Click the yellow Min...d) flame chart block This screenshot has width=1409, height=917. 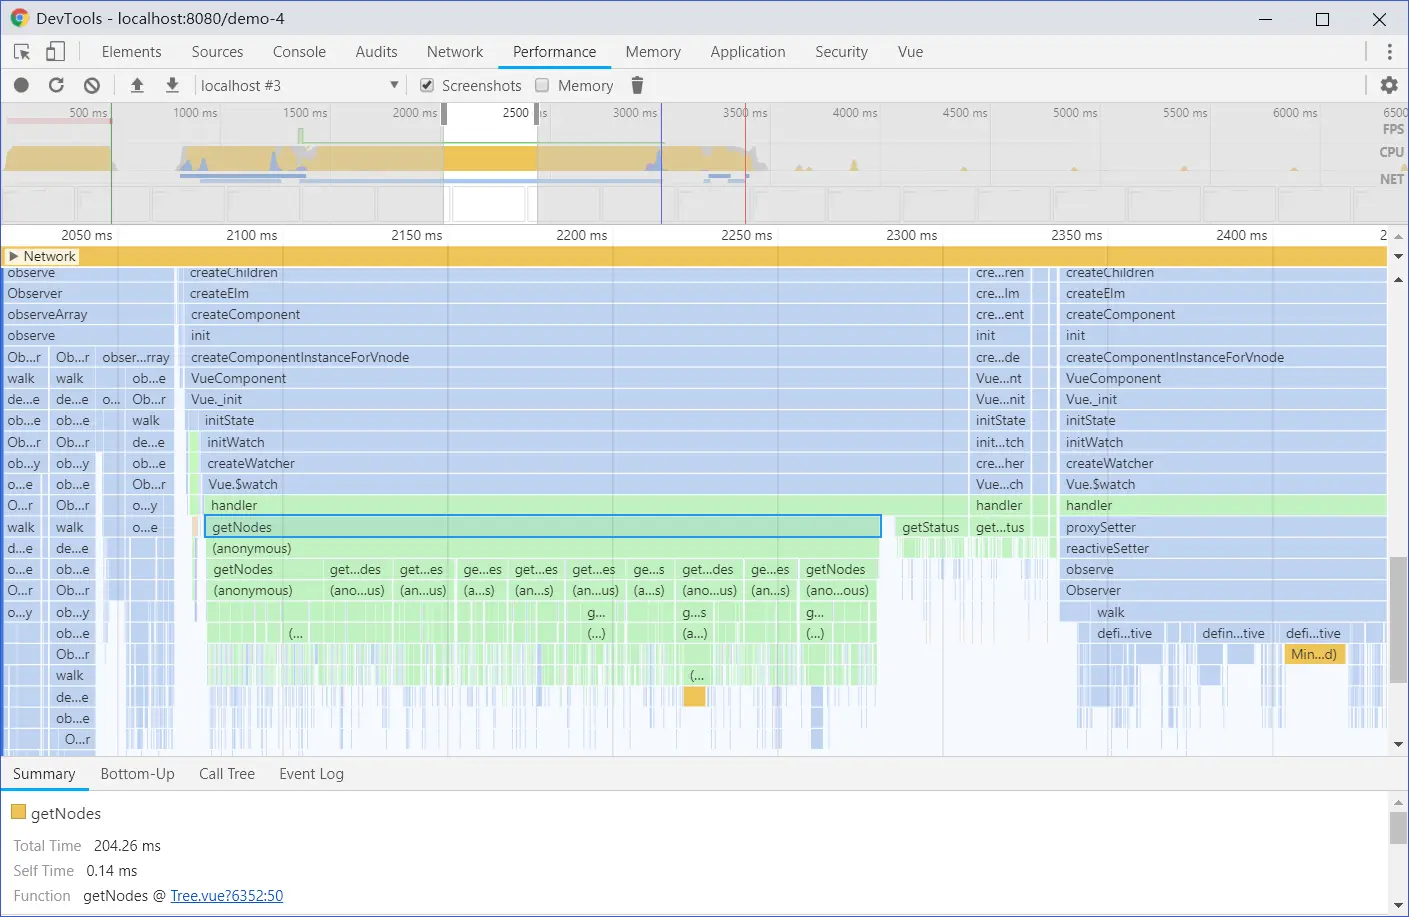click(x=1314, y=655)
